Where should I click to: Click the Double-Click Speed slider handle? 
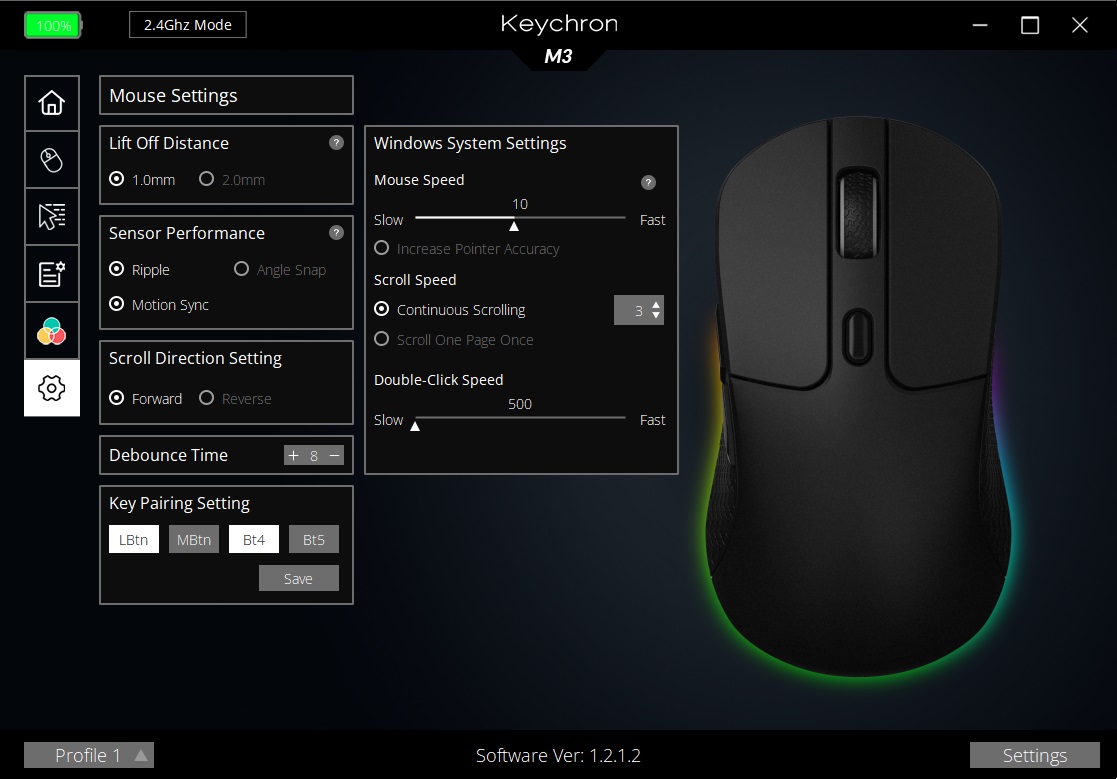415,426
